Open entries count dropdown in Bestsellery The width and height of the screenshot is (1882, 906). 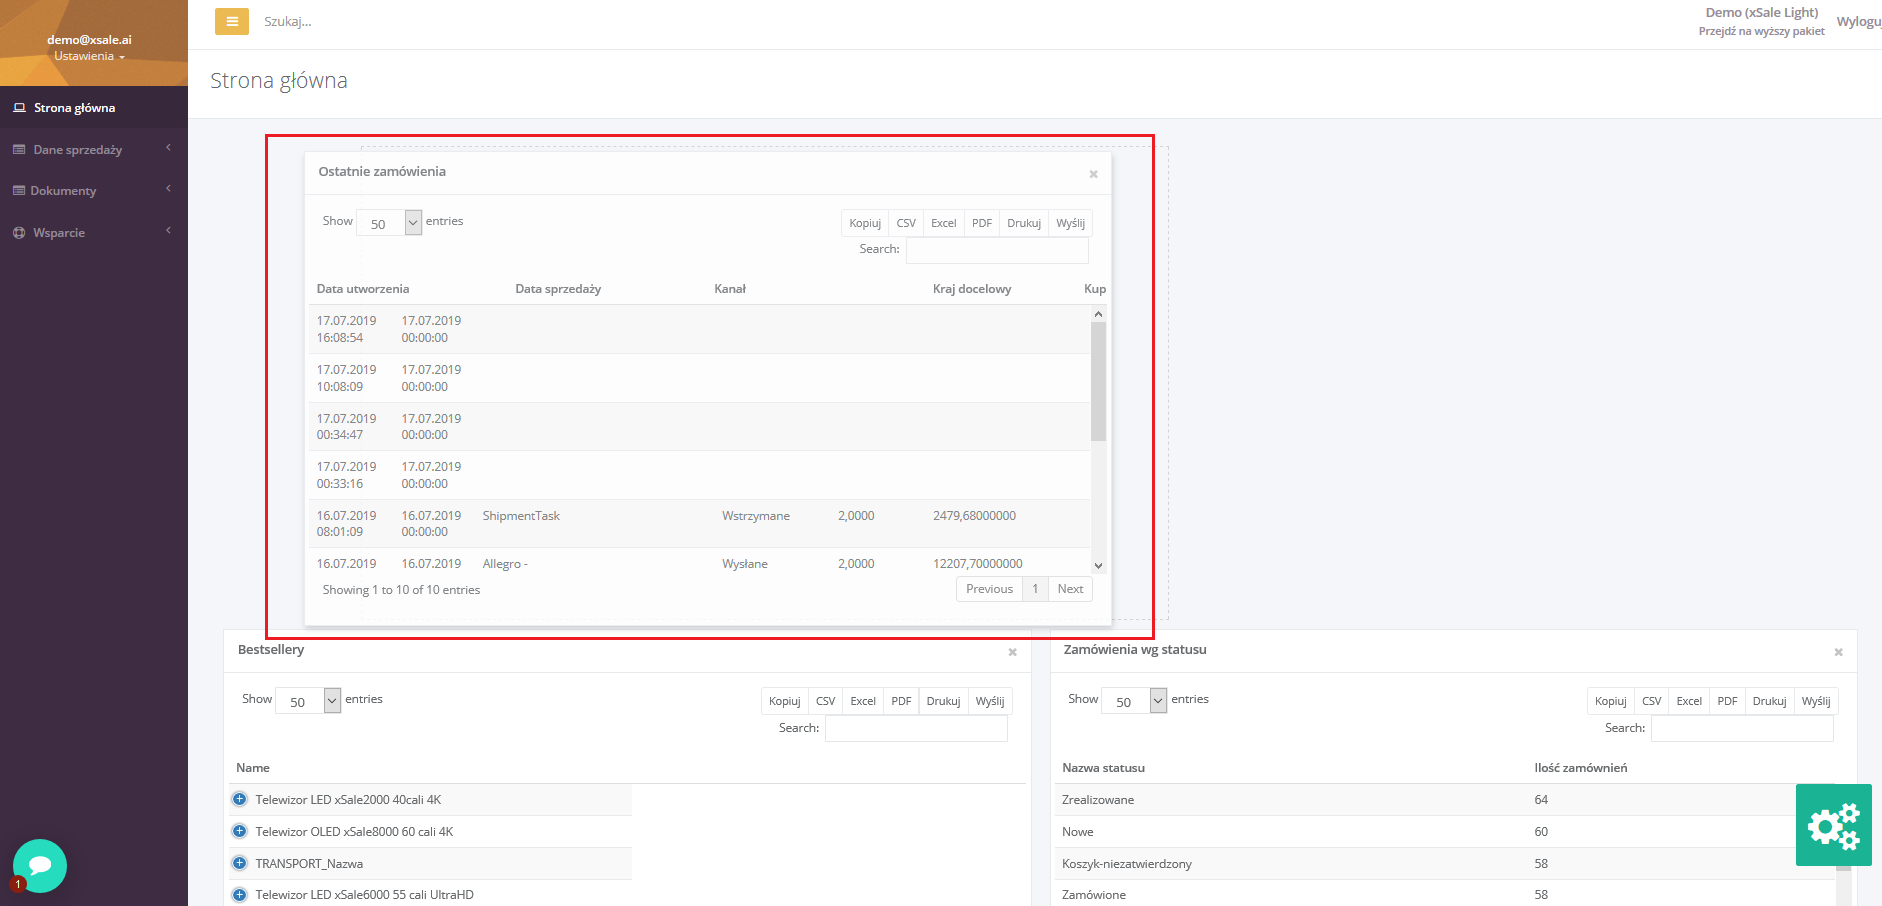click(309, 701)
